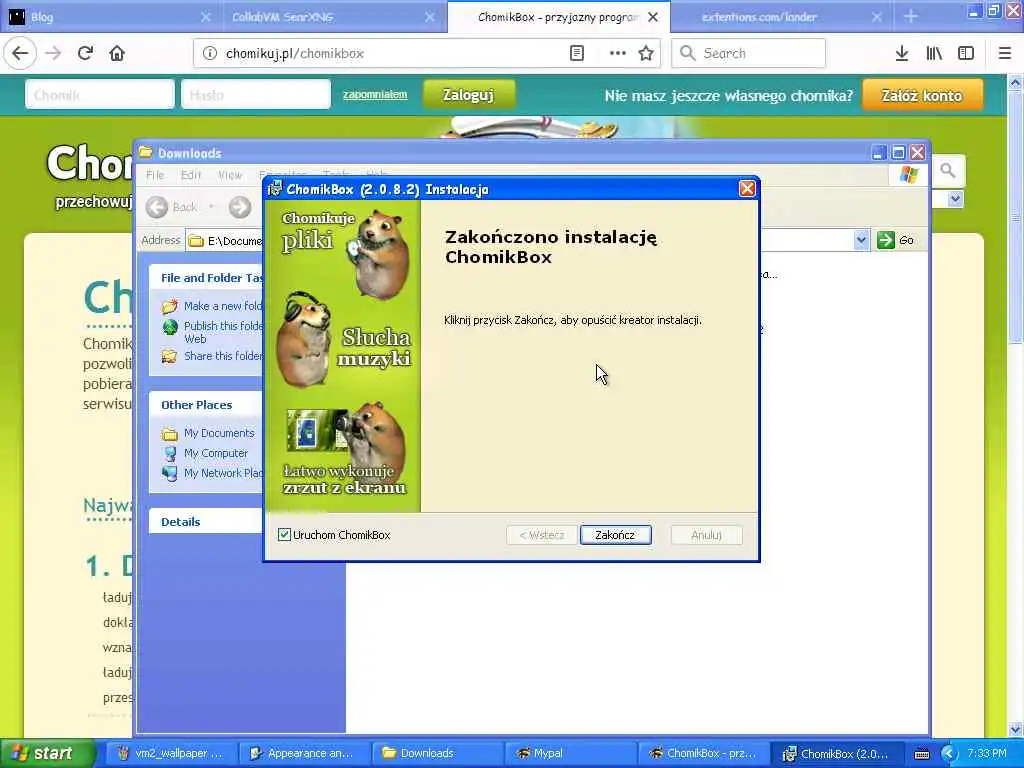Open page actions three-dot menu

pos(617,53)
